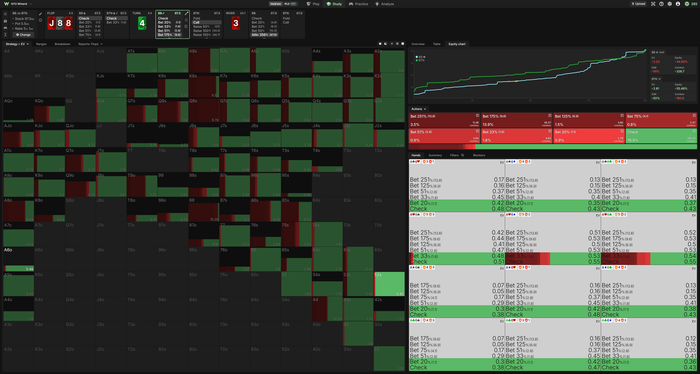Toggle the Bet 251% action filter checkbox
The image size is (700, 374).
(x=477, y=116)
